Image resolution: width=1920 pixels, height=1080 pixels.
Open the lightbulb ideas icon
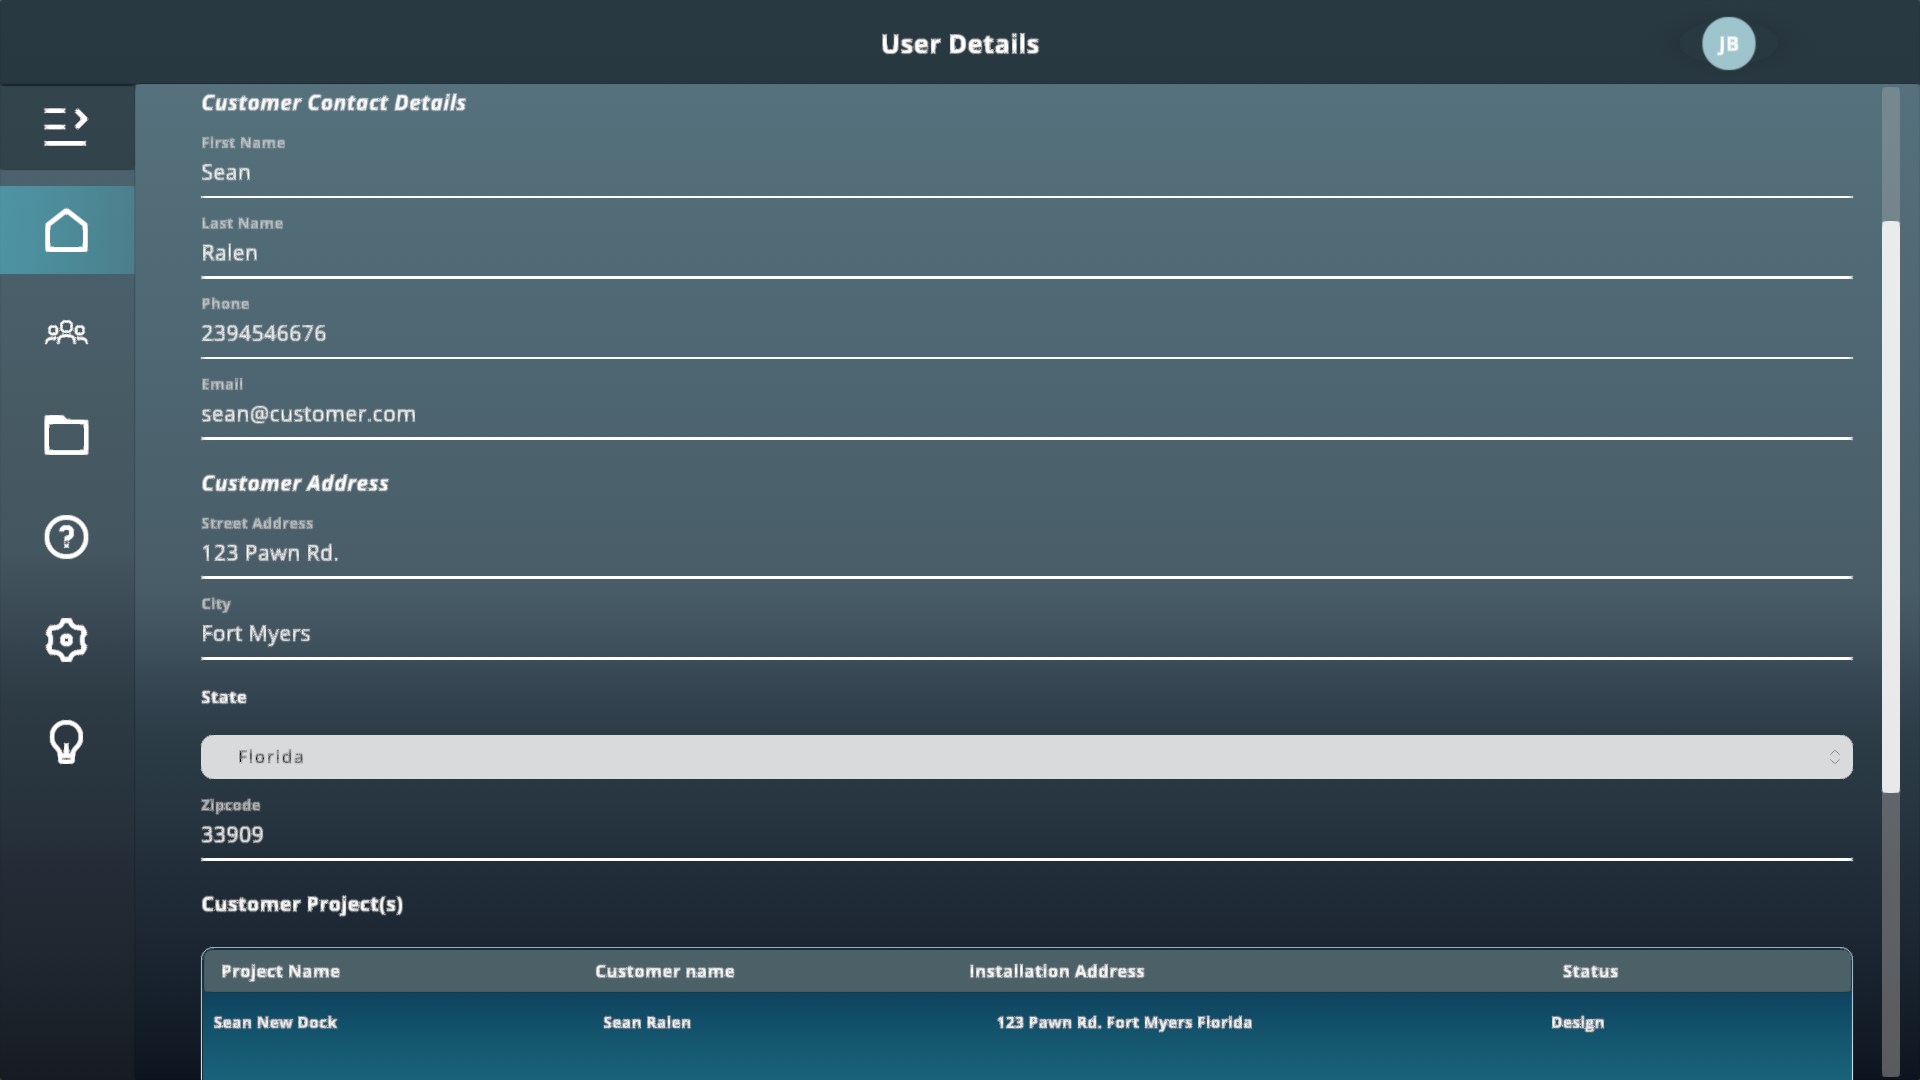(66, 742)
